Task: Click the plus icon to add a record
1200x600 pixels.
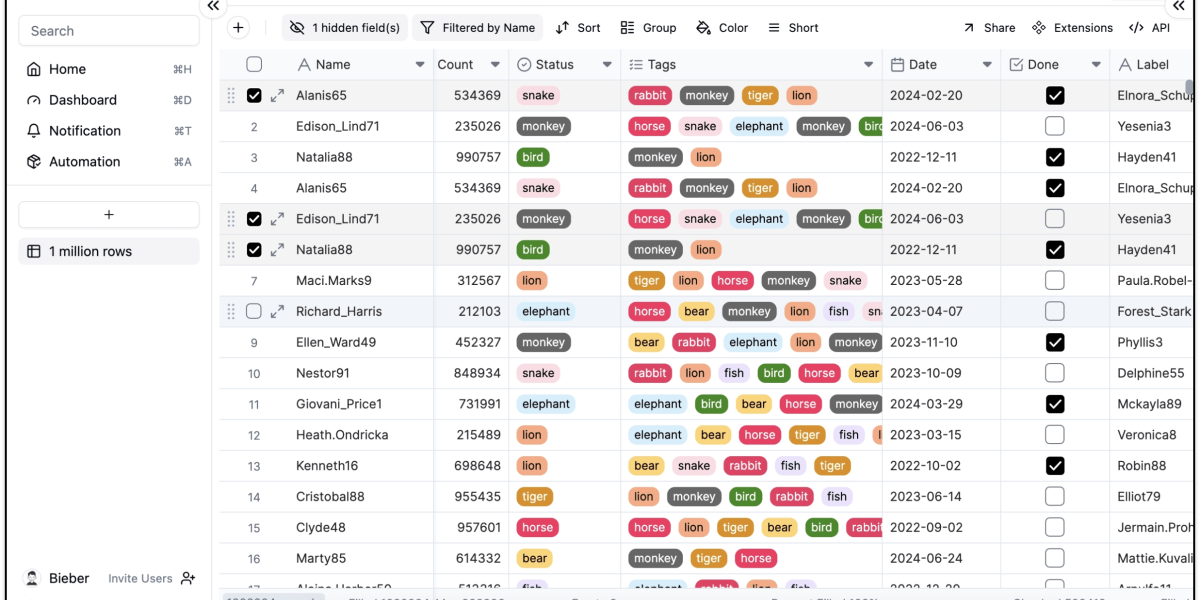Action: 238,28
